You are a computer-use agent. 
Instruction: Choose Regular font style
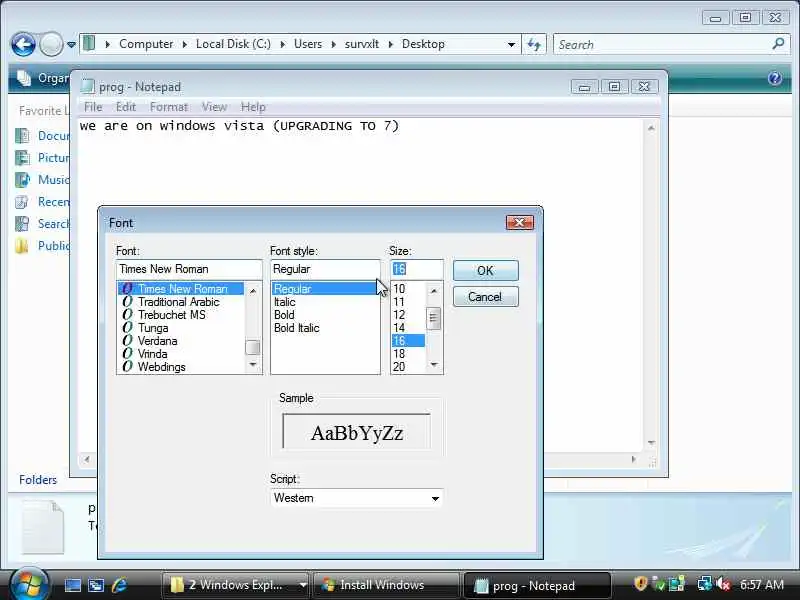324,289
